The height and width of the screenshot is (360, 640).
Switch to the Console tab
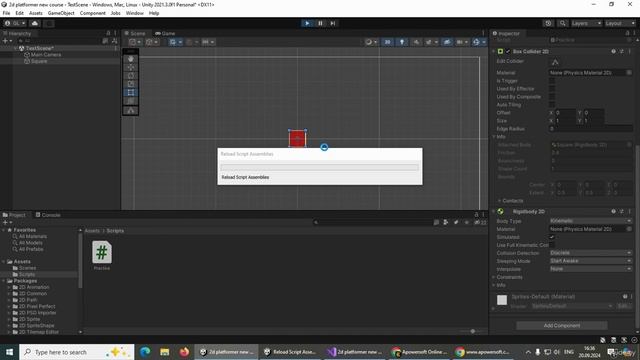click(x=48, y=215)
